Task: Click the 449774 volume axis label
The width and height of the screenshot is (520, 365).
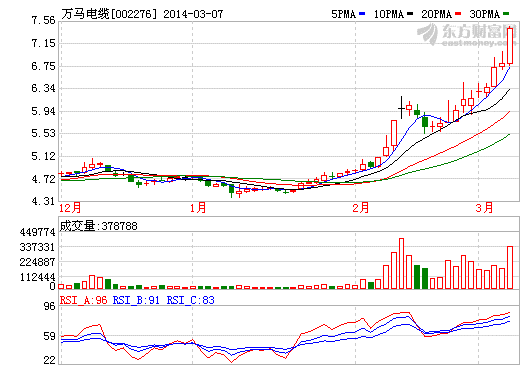Action: (37, 232)
